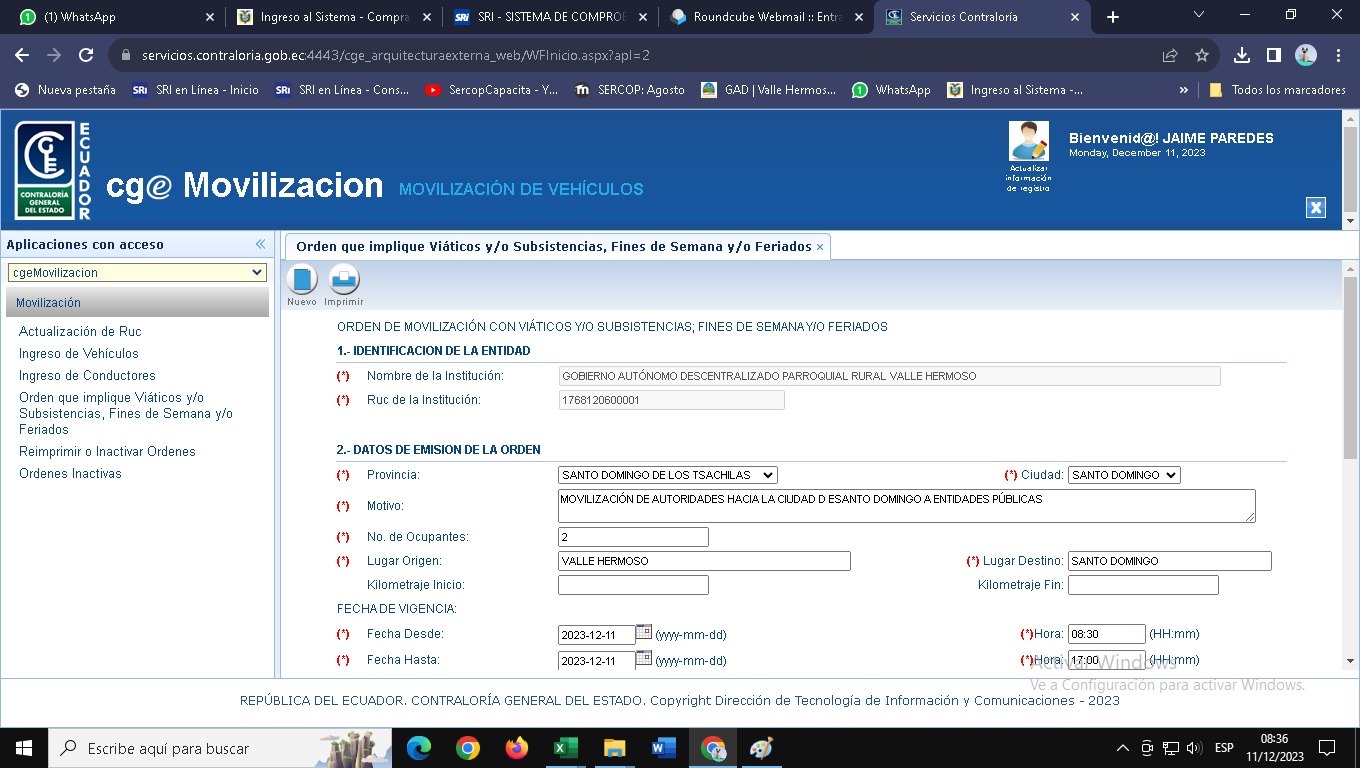The width and height of the screenshot is (1360, 768).
Task: Close the Orden que implique Viáticos tab
Action: click(x=820, y=247)
